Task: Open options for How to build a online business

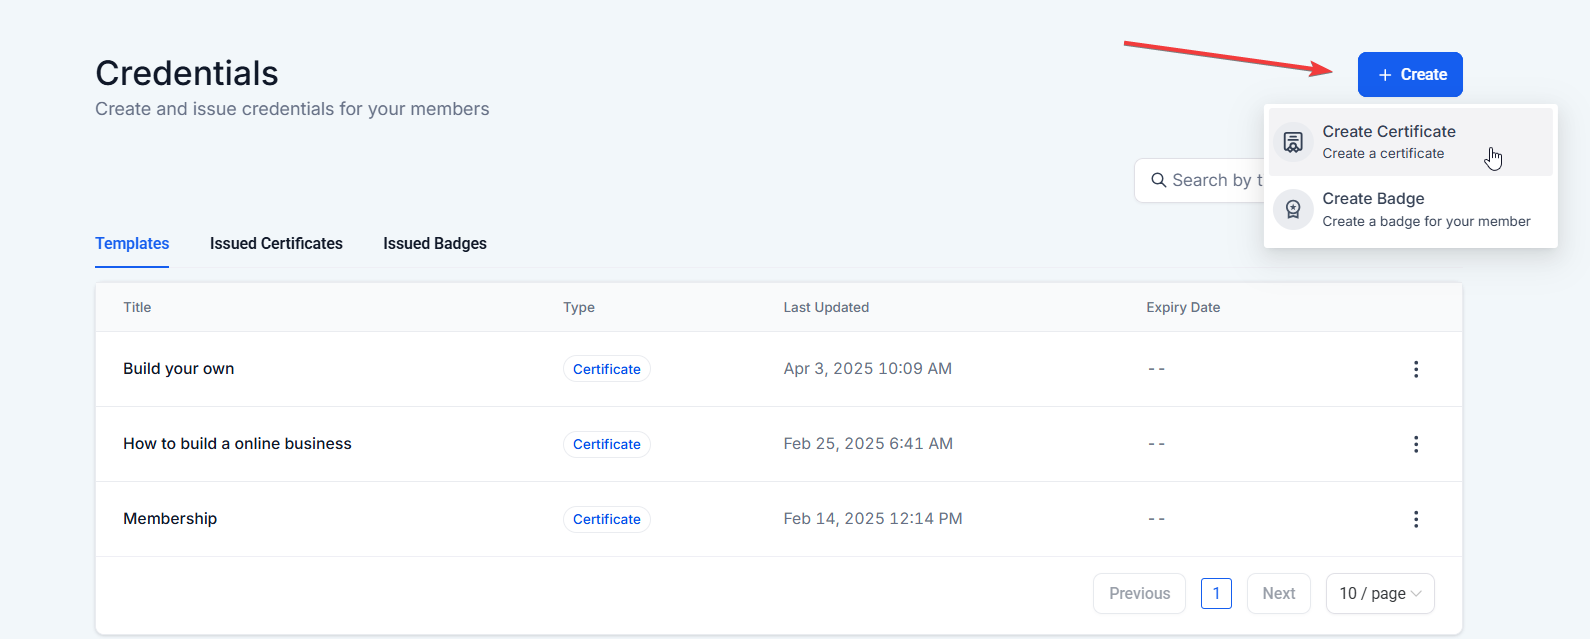Action: point(1416,444)
